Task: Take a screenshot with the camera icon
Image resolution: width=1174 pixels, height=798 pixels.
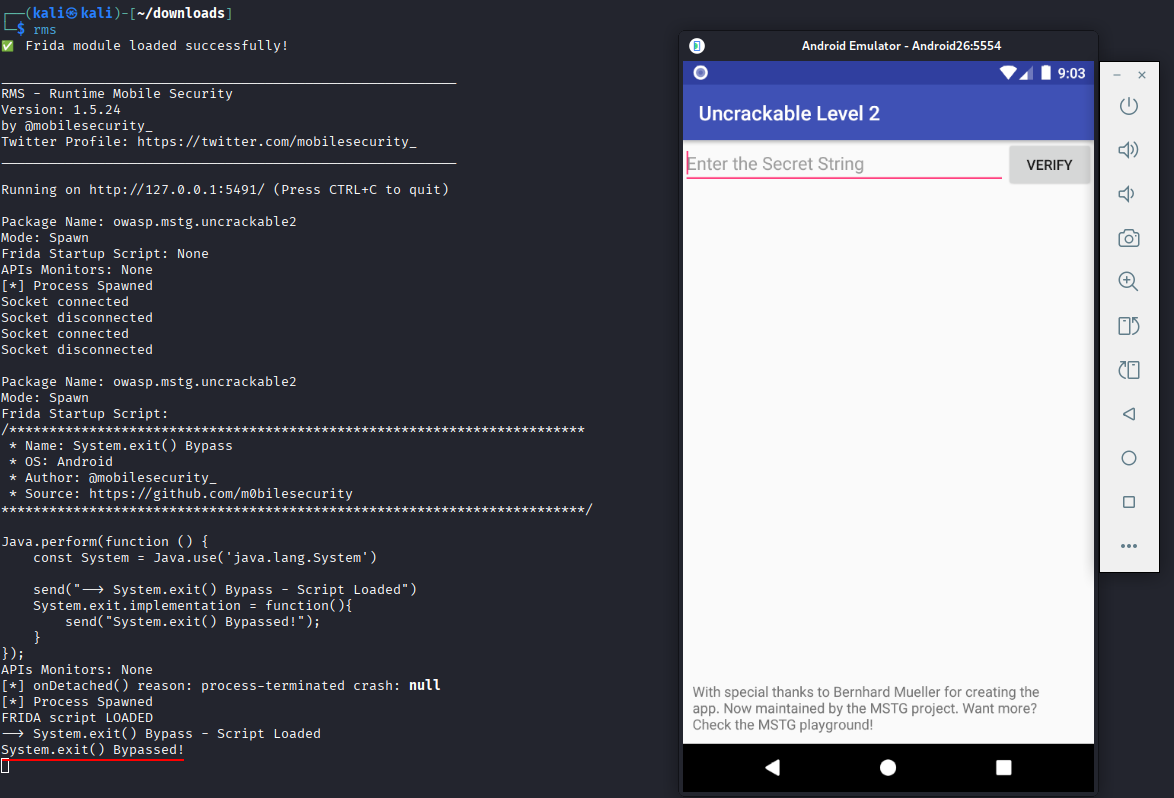Action: (1128, 238)
